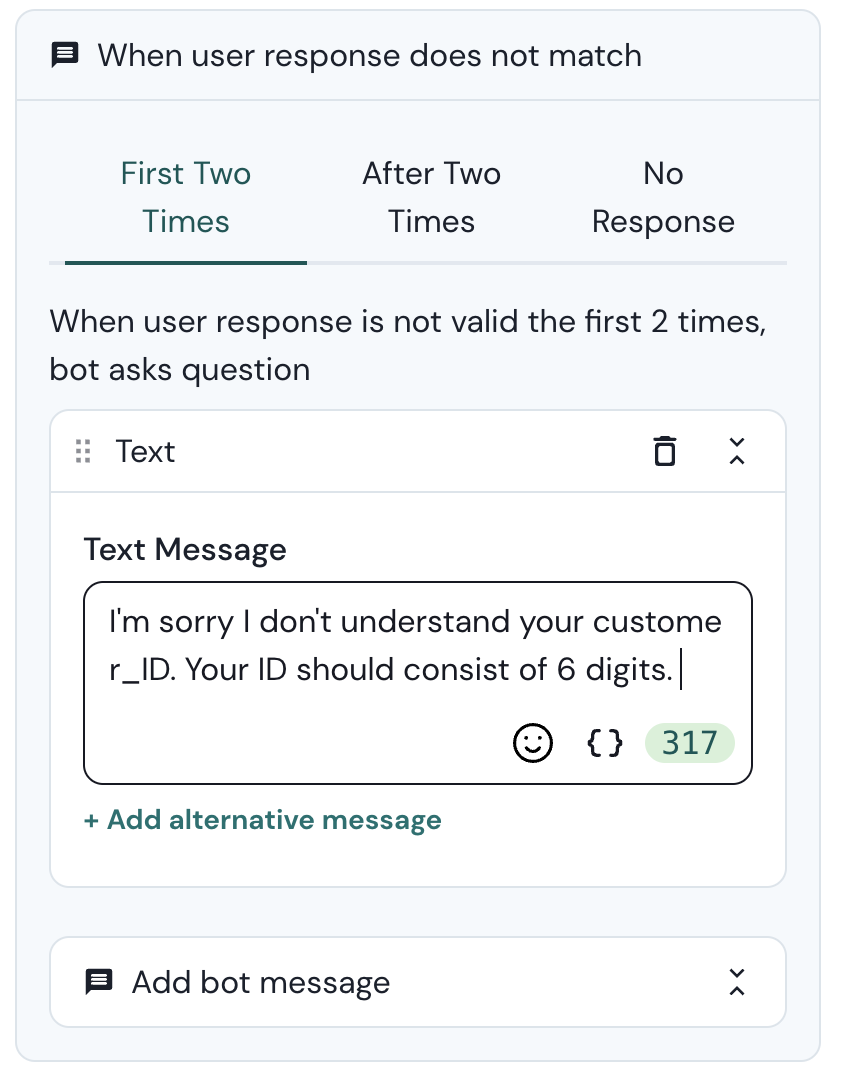
Task: Click the Add bot message button
Action: point(260,982)
